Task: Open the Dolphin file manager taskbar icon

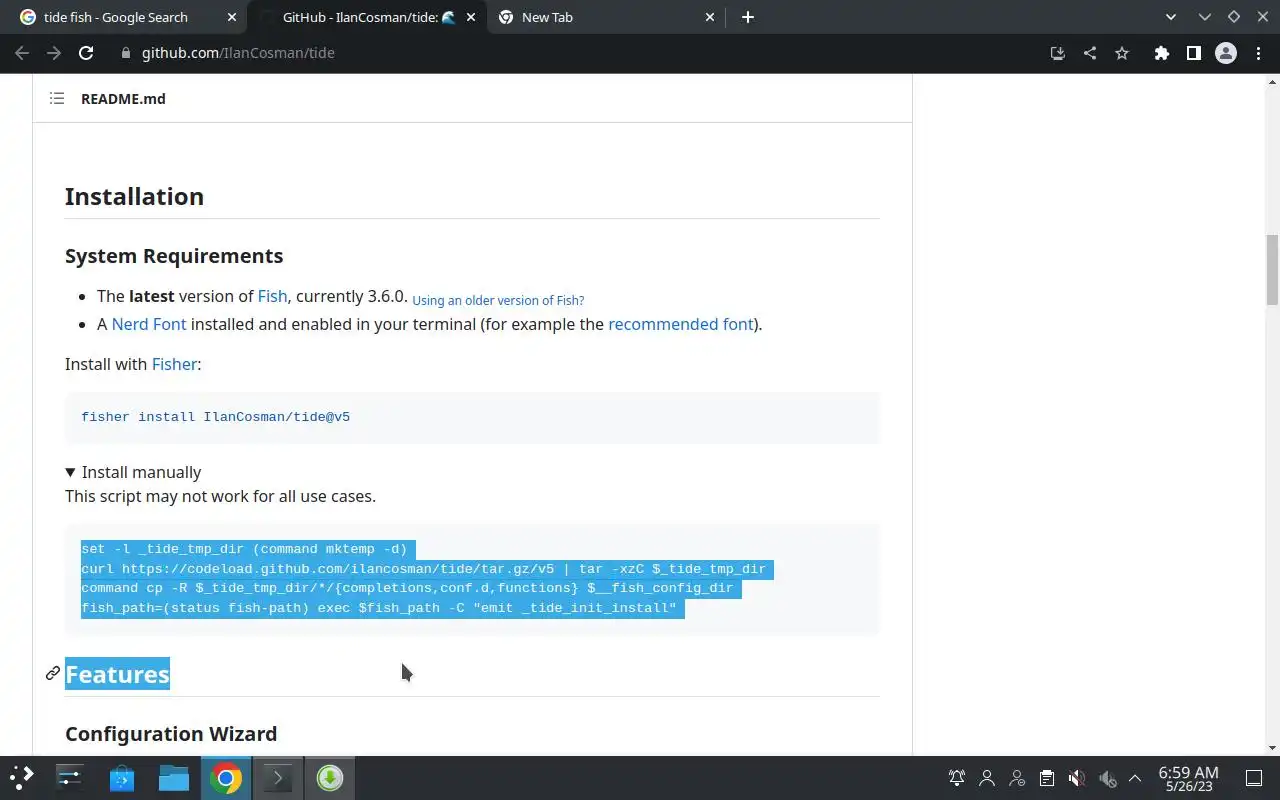Action: tap(174, 778)
